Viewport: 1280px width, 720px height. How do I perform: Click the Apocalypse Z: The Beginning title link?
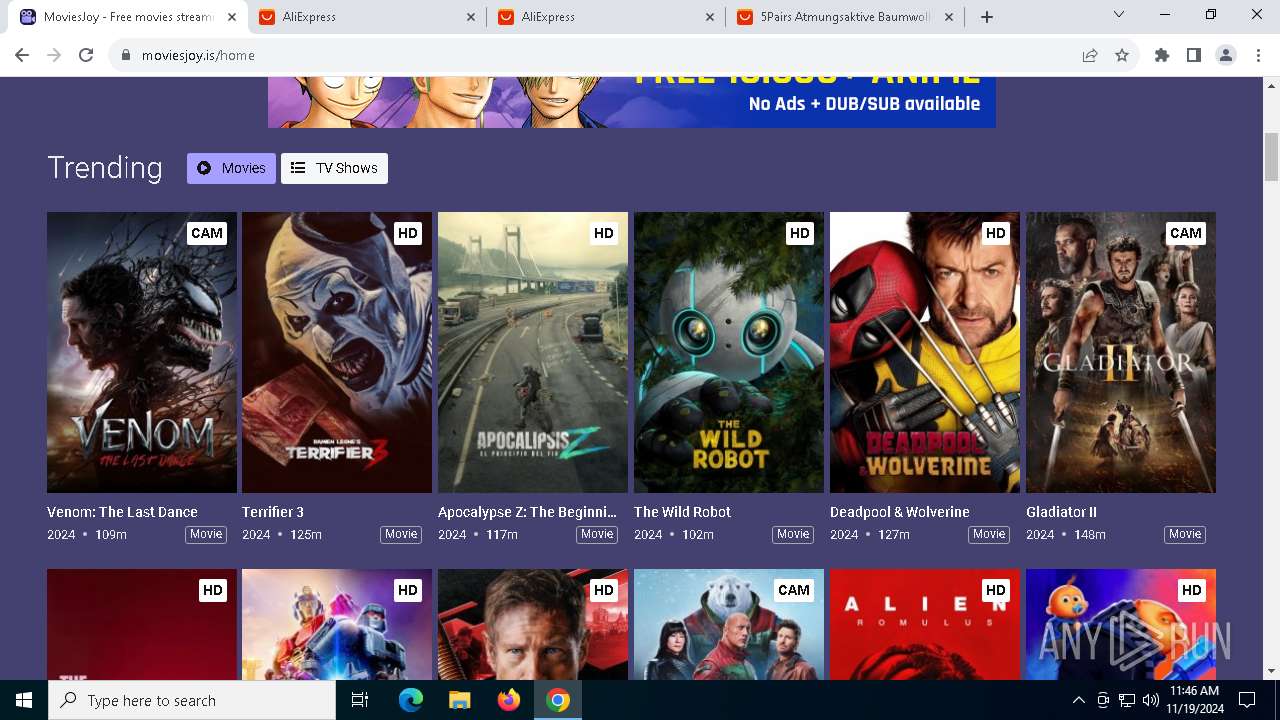(x=527, y=512)
